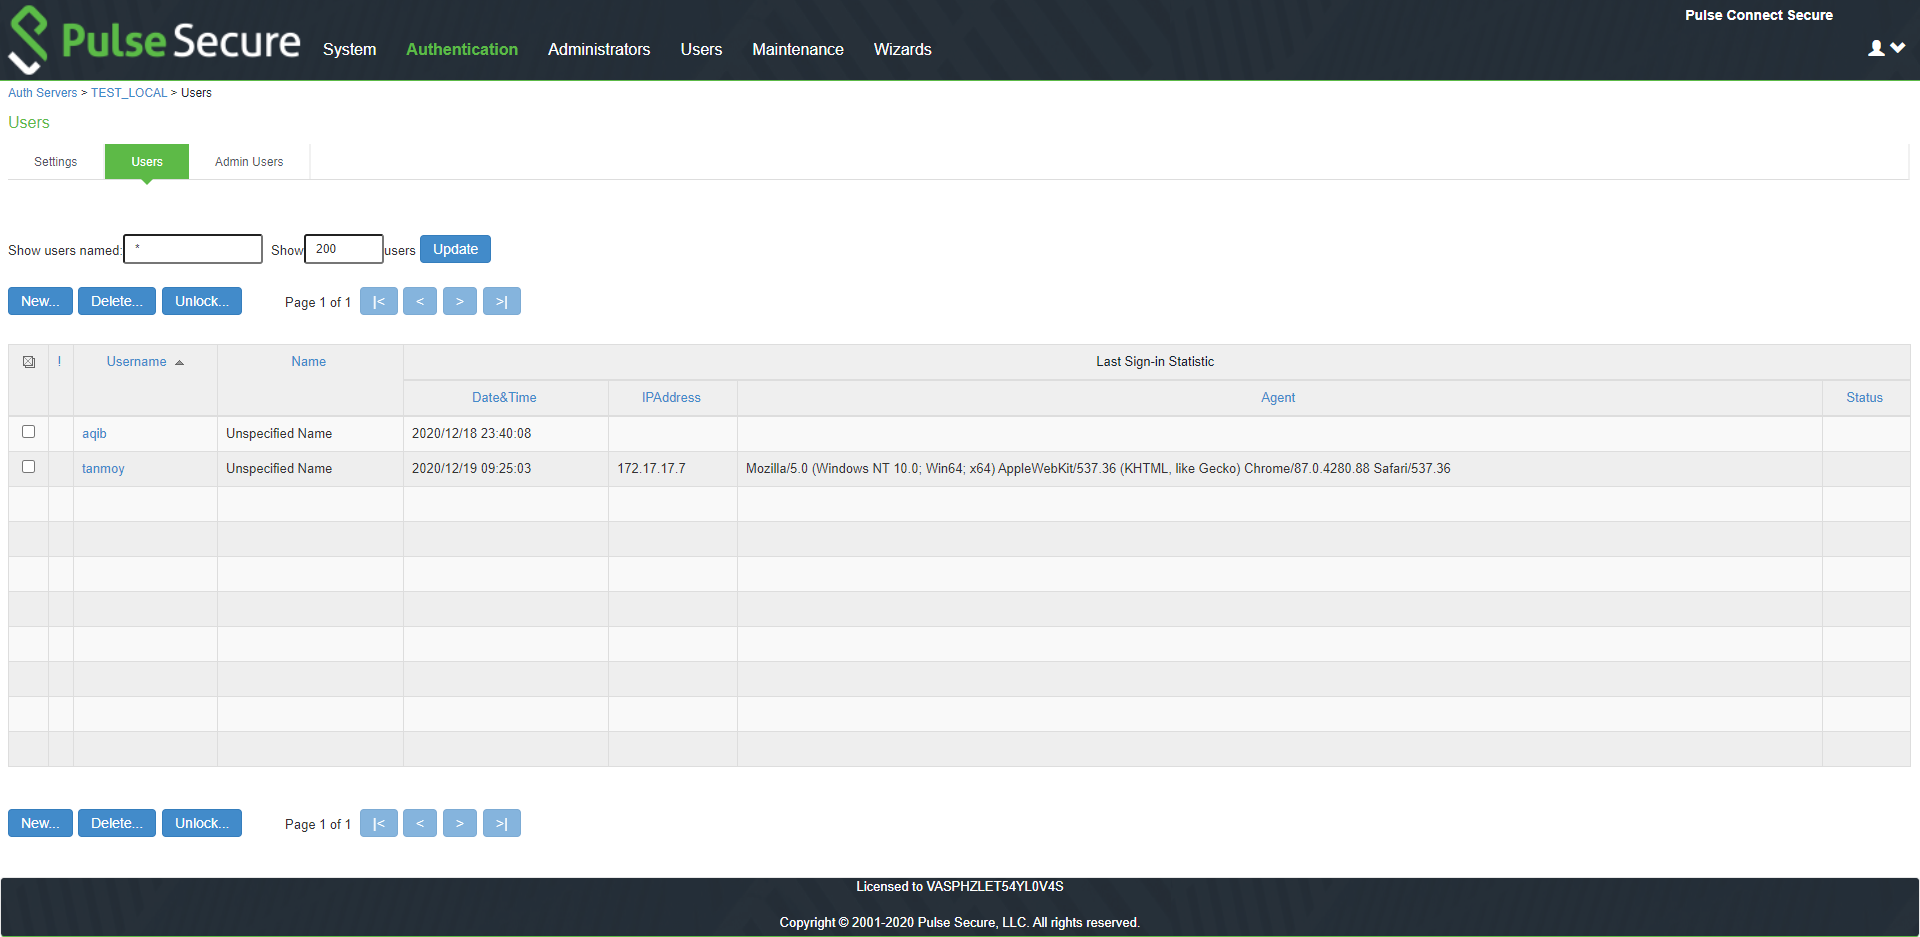The height and width of the screenshot is (937, 1920).
Task: Click the top Page 1 of 1 label
Action: point(318,302)
